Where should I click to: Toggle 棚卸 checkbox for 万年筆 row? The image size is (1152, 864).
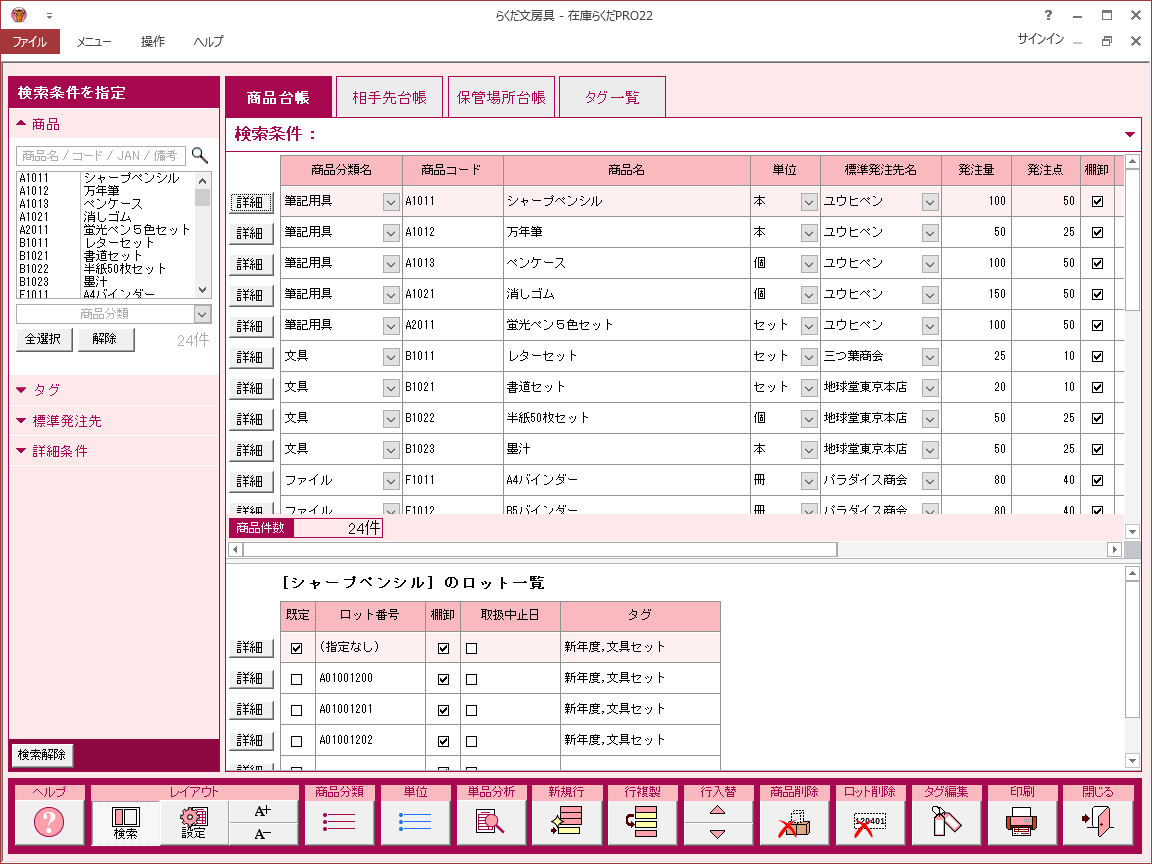point(1098,232)
